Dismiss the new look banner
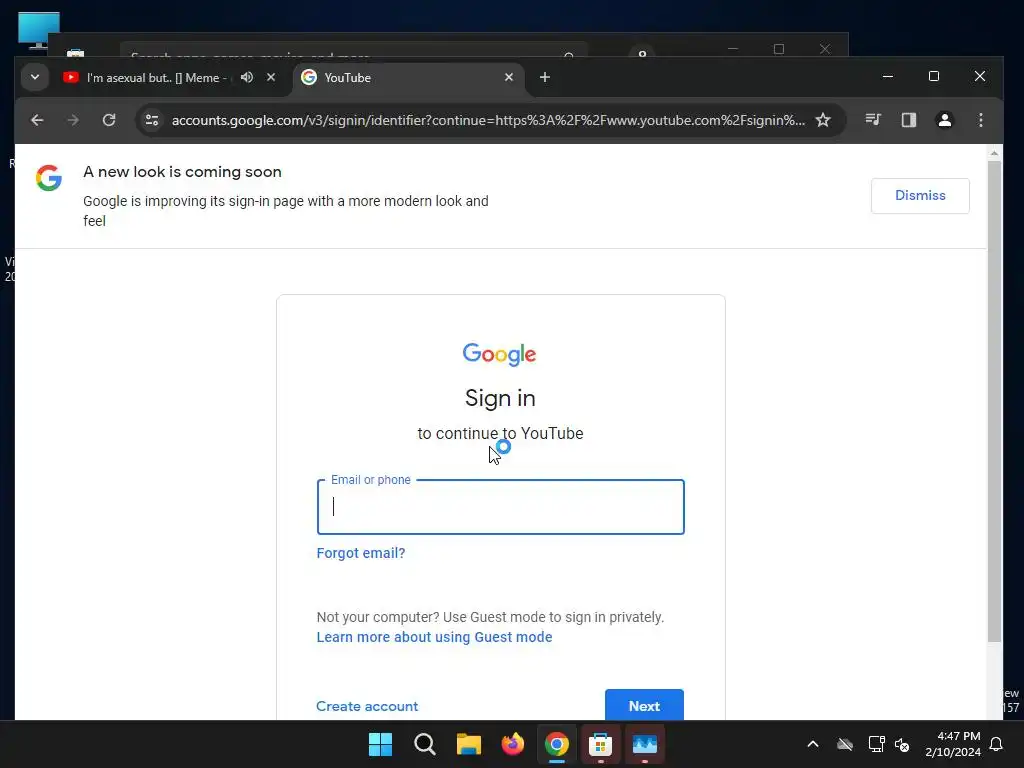This screenshot has height=768, width=1024. tap(920, 196)
